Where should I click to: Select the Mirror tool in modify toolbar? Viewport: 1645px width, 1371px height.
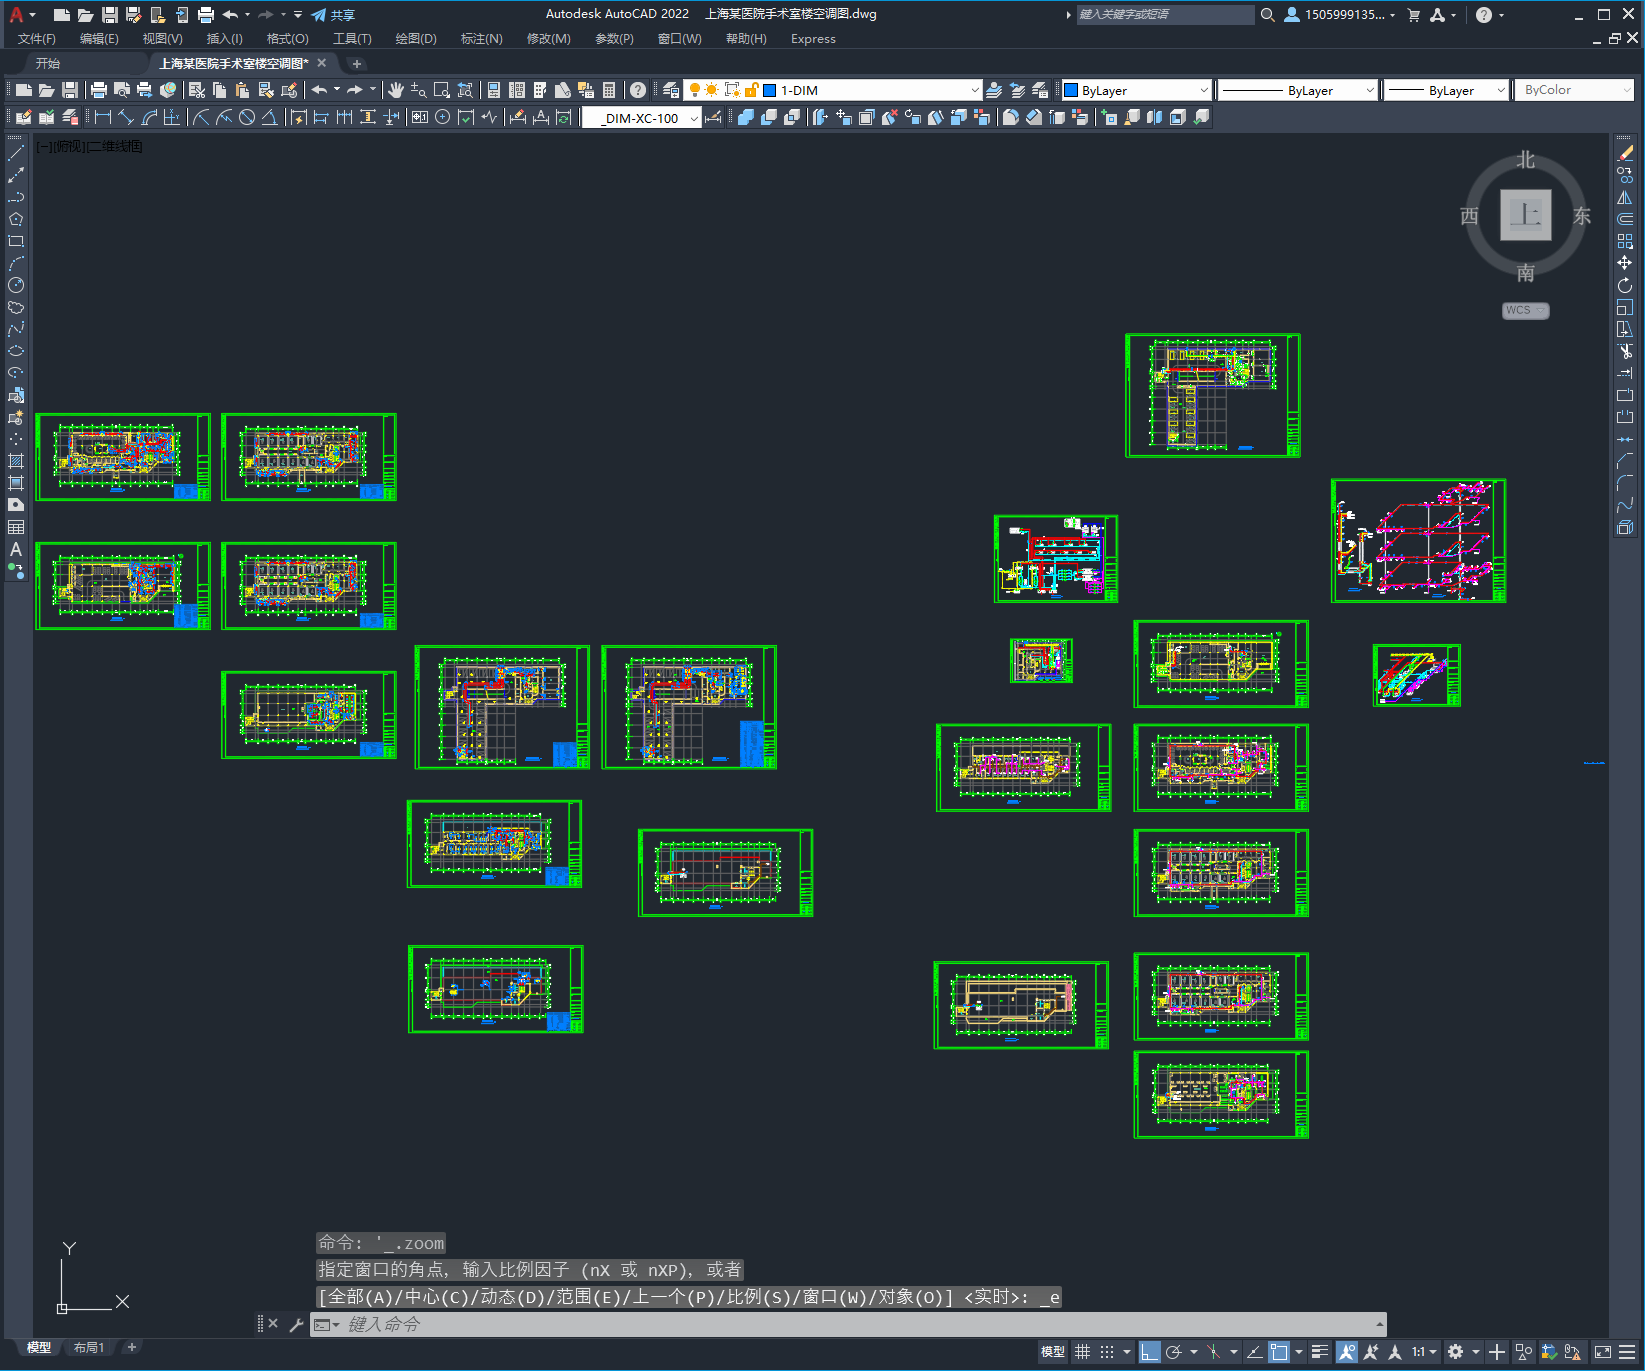click(1625, 197)
